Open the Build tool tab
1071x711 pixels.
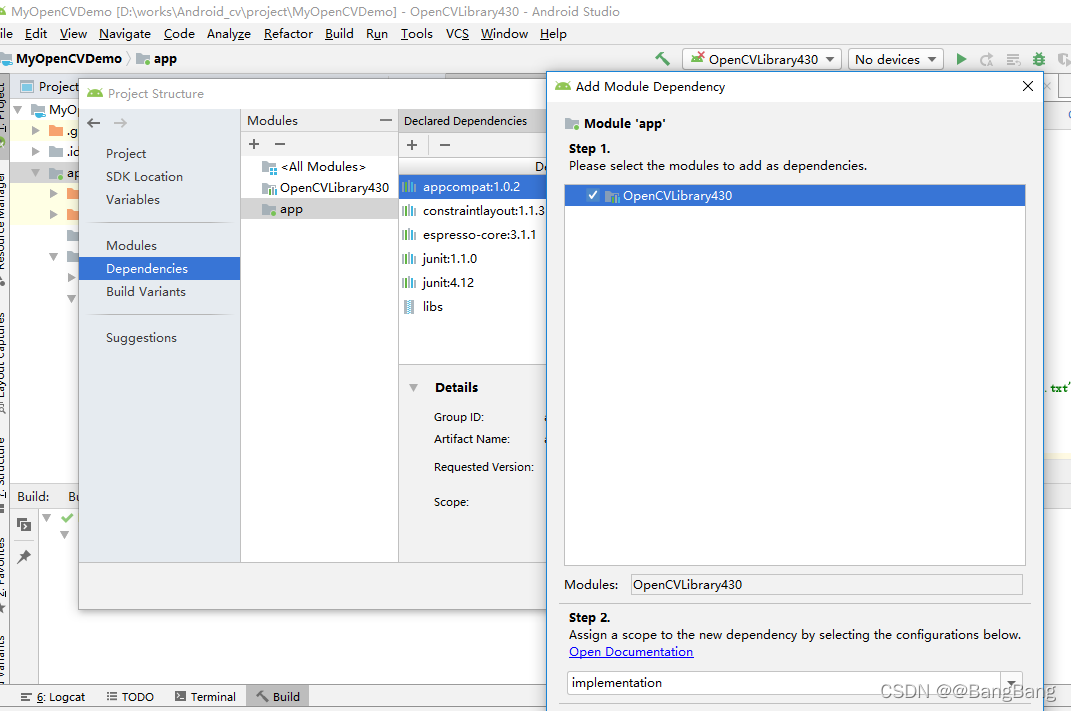(278, 697)
